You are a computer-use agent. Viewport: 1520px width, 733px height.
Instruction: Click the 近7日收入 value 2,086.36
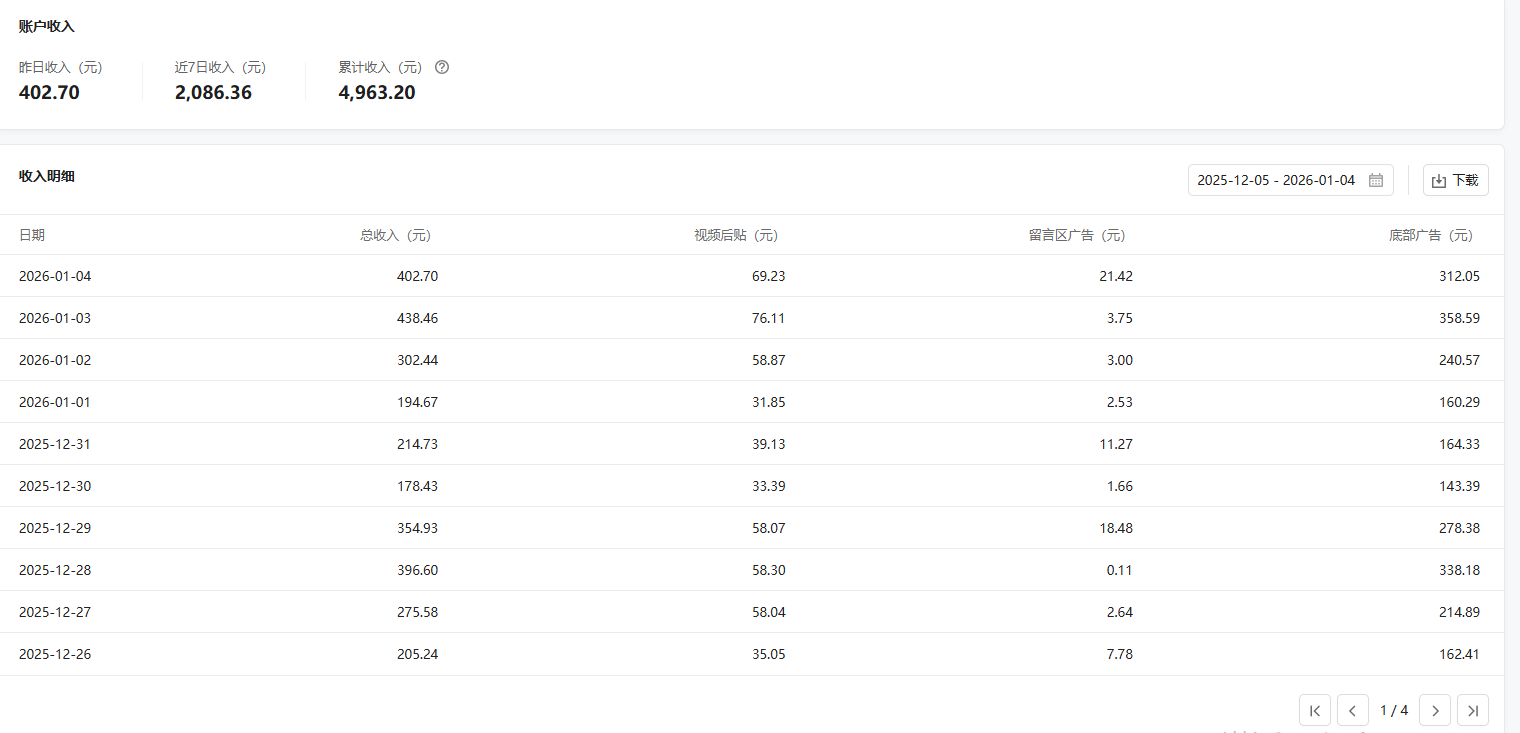[213, 93]
